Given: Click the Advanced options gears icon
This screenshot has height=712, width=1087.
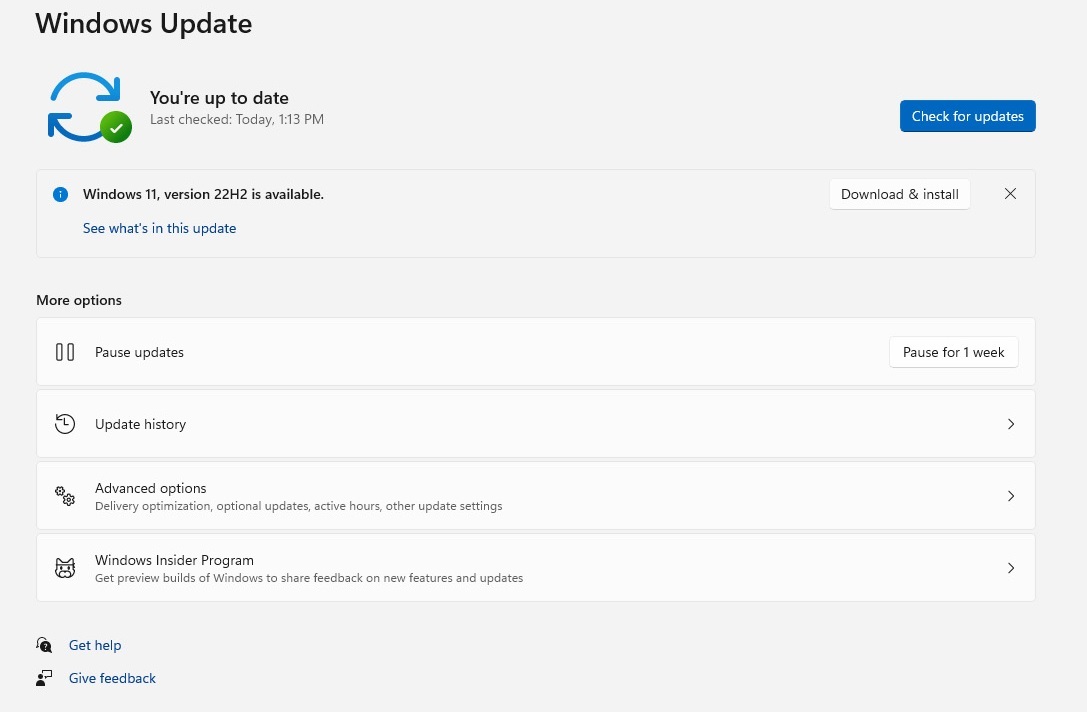Looking at the screenshot, I should [65, 496].
